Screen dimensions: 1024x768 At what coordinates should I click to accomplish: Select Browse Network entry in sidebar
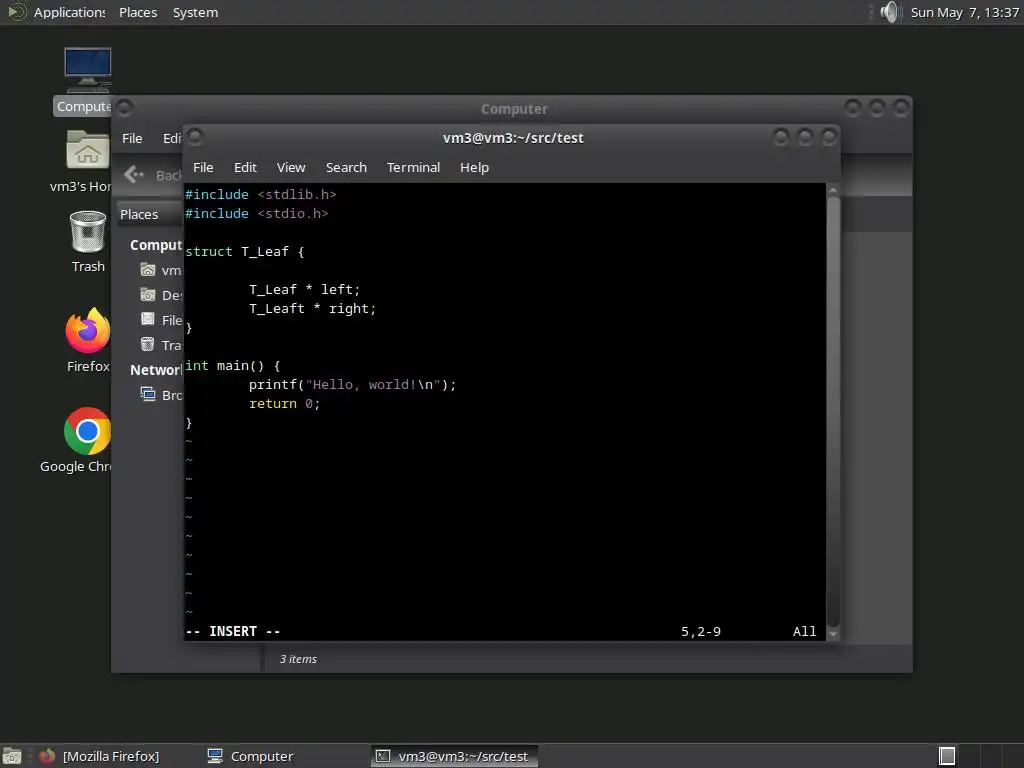161,395
